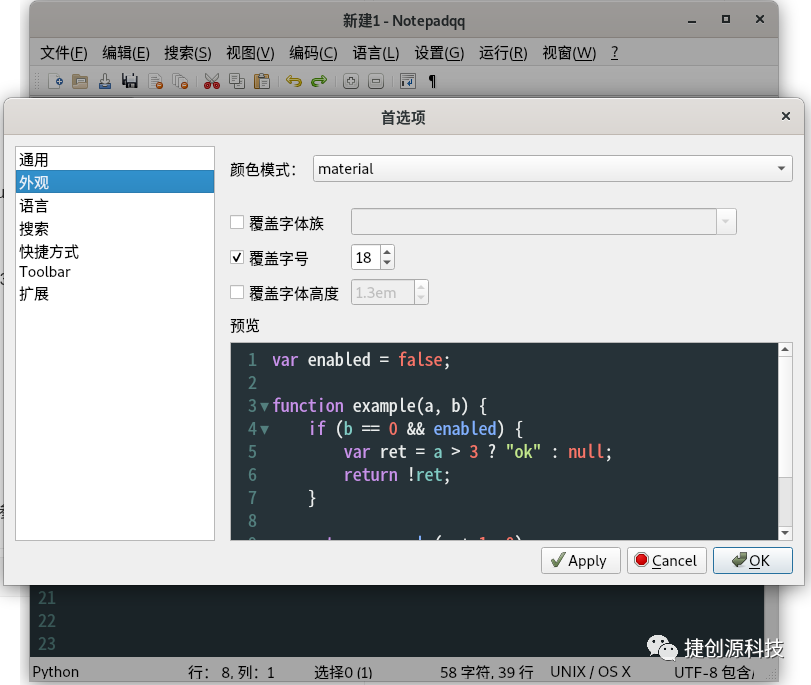Click the OK button
811x685 pixels.
[x=753, y=560]
